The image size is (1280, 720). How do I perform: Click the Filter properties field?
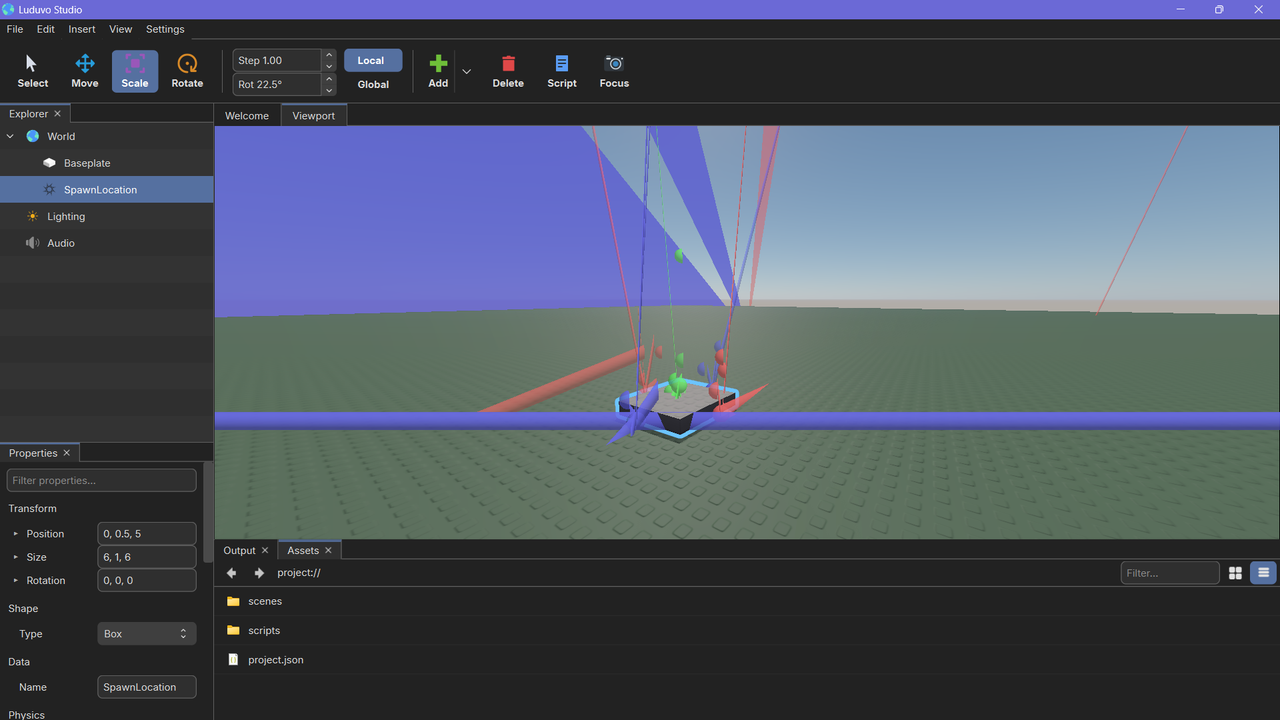tap(102, 480)
